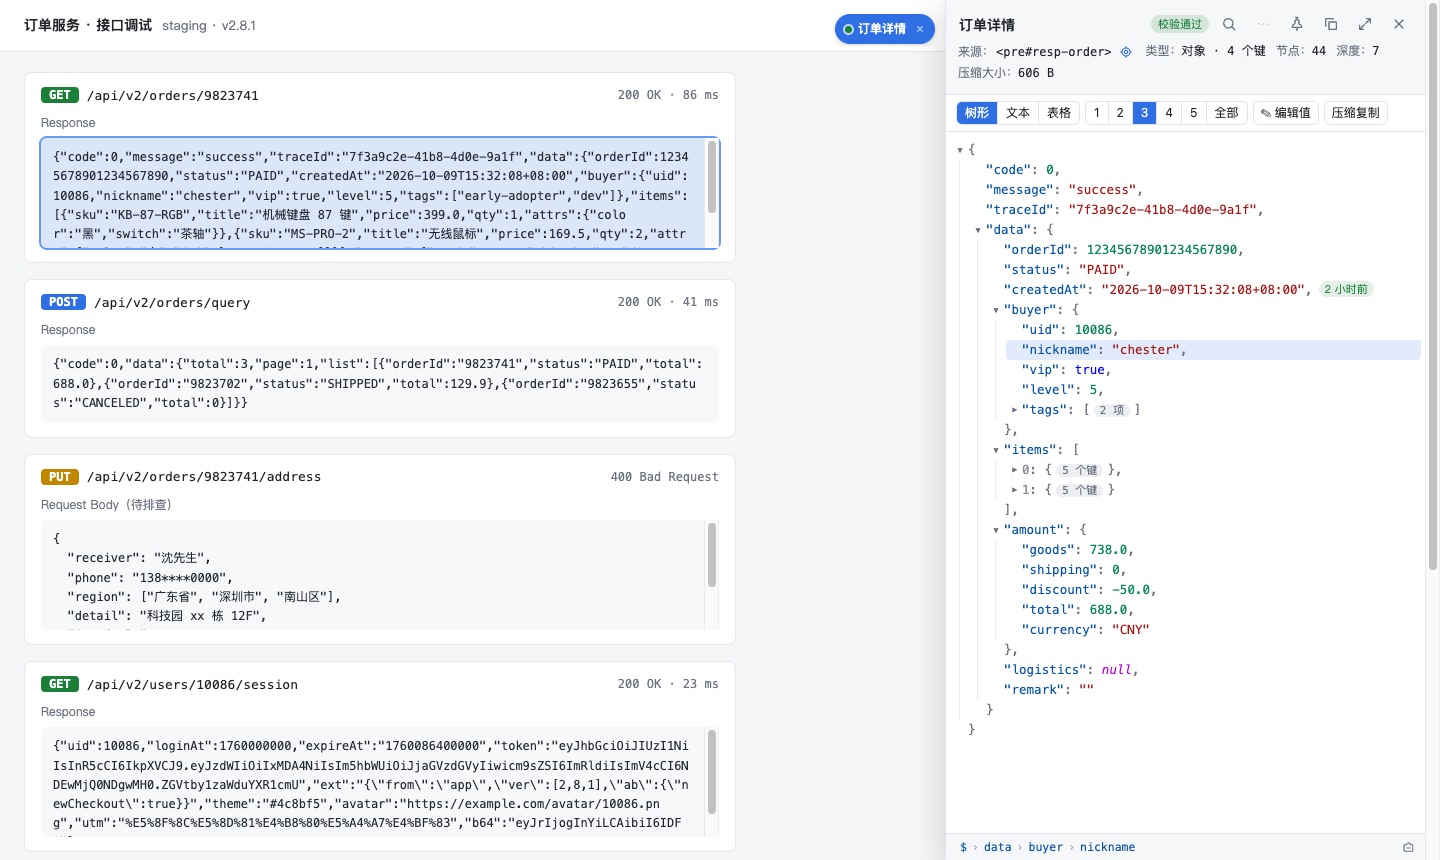Select the "nickname": "chester" row
This screenshot has height=860, width=1440.
tap(1213, 350)
